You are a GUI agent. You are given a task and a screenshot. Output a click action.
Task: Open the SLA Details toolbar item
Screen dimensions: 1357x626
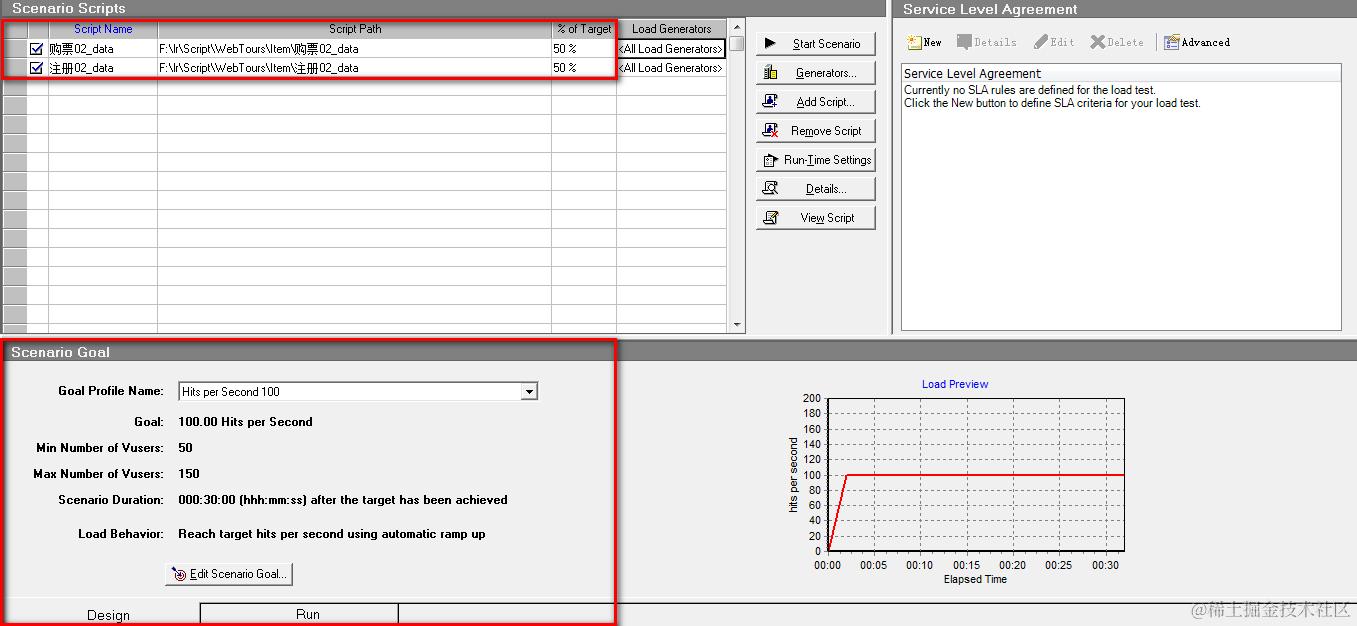click(x=987, y=42)
